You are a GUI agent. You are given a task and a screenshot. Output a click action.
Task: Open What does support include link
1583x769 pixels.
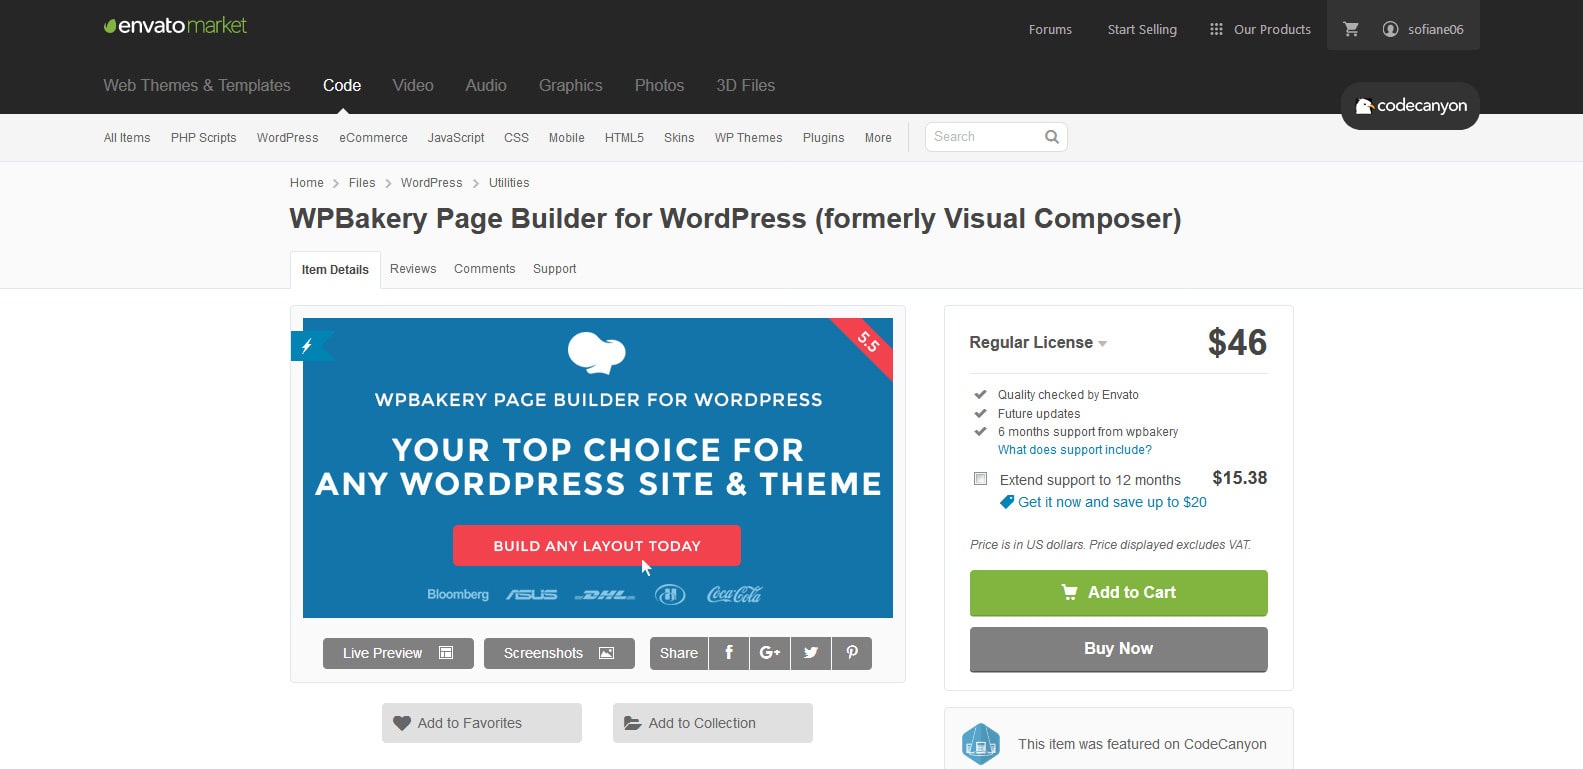[x=1075, y=450]
